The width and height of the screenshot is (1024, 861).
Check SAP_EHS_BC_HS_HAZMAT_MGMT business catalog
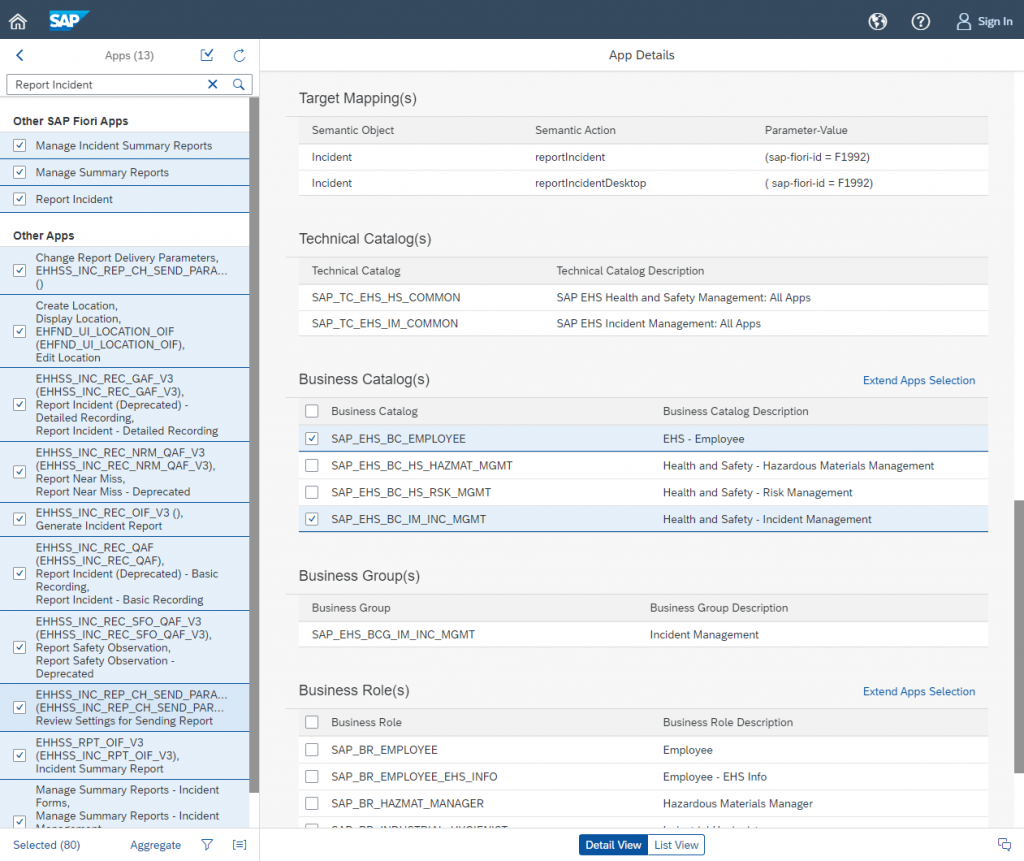coord(312,465)
